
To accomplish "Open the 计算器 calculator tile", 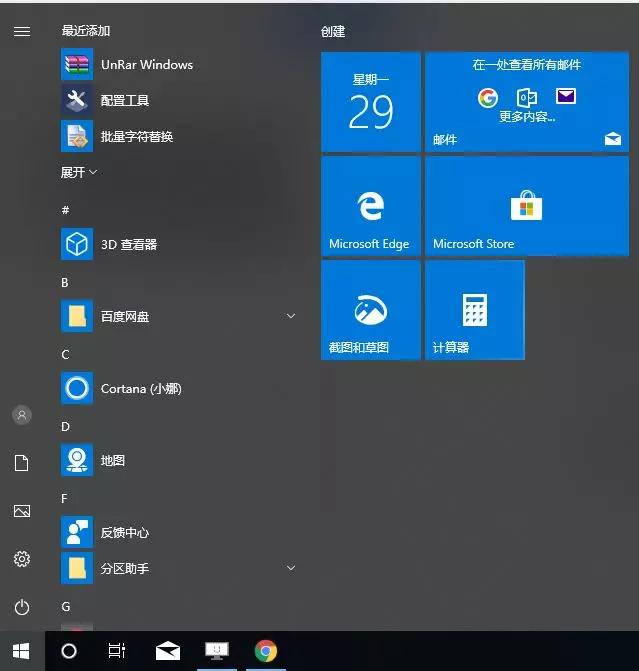I will click(x=474, y=310).
